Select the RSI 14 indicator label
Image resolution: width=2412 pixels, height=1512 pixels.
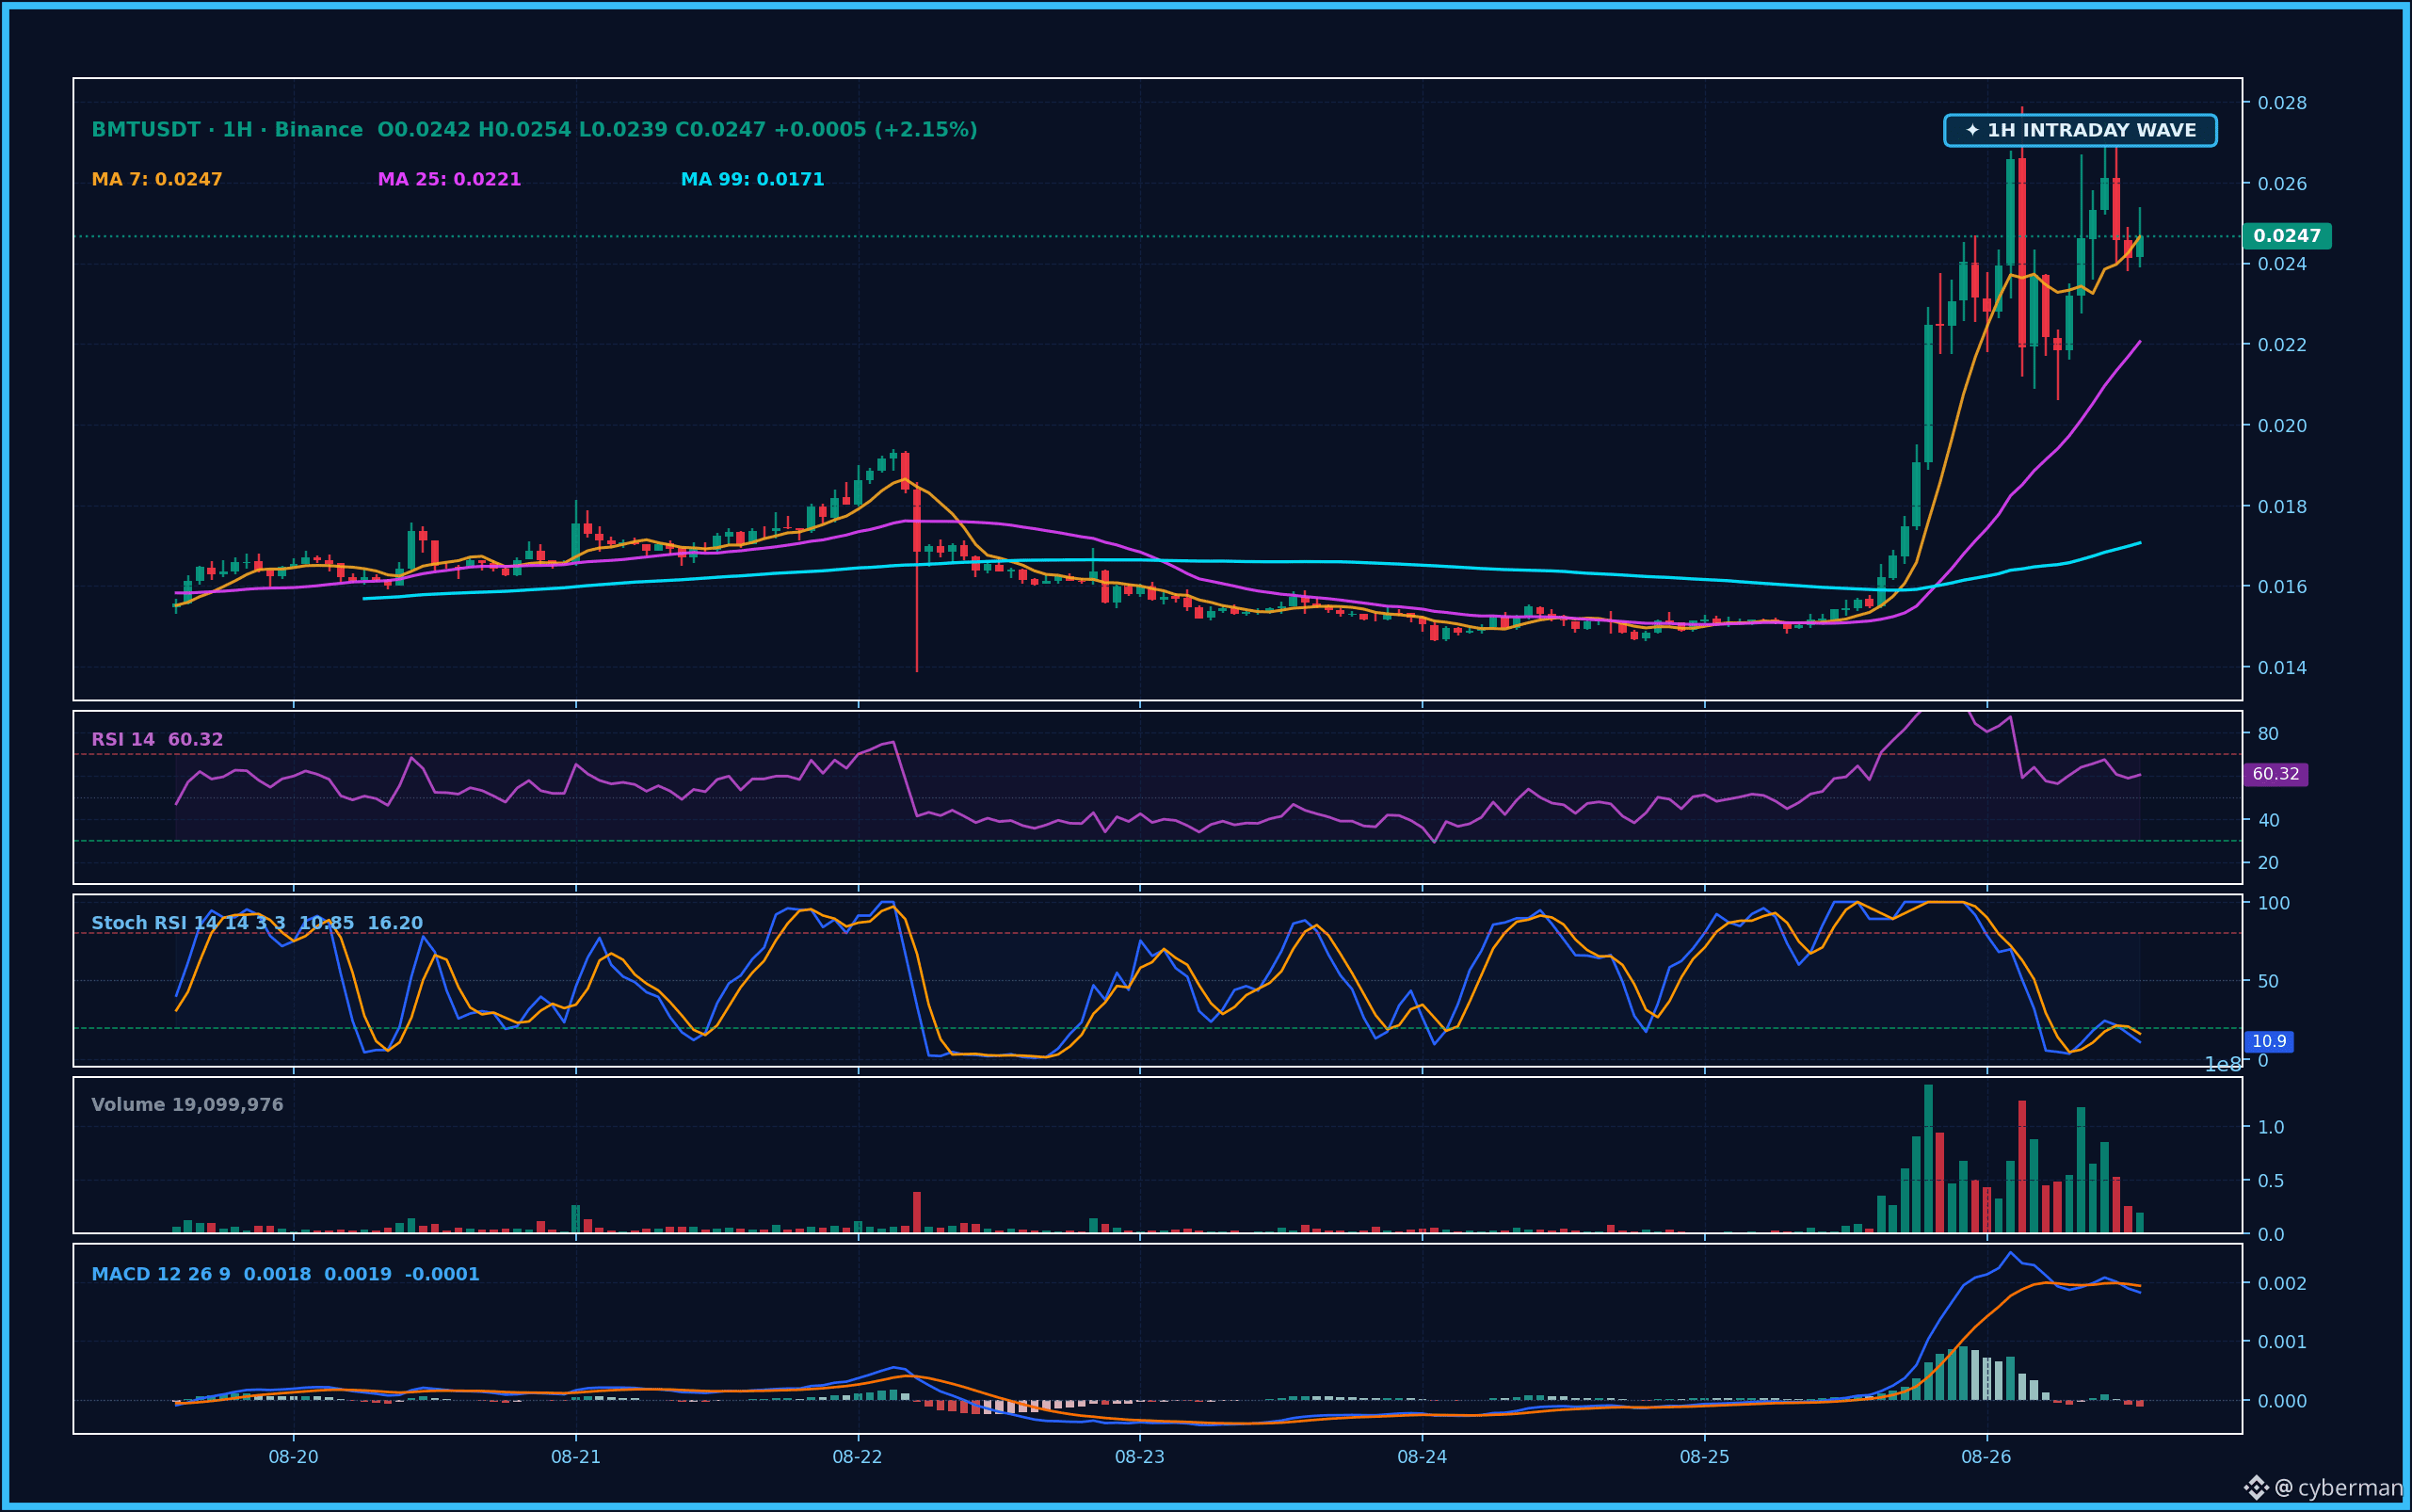click(x=157, y=740)
